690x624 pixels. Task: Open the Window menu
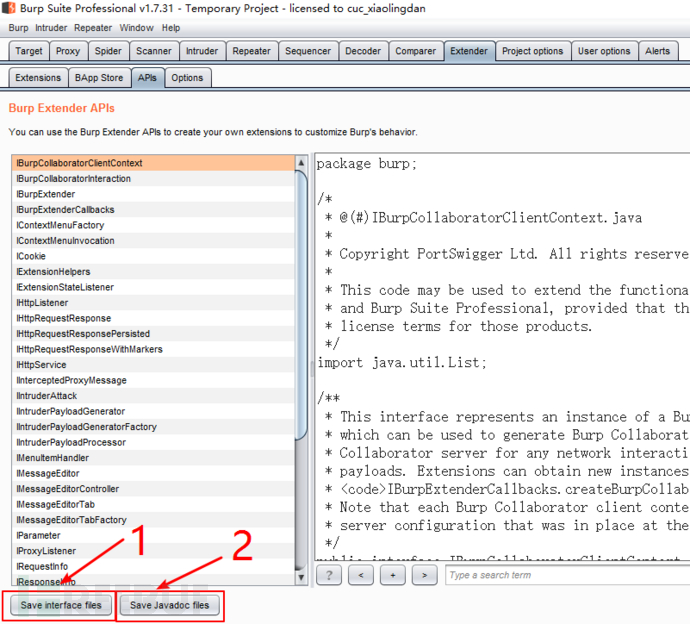point(136,28)
